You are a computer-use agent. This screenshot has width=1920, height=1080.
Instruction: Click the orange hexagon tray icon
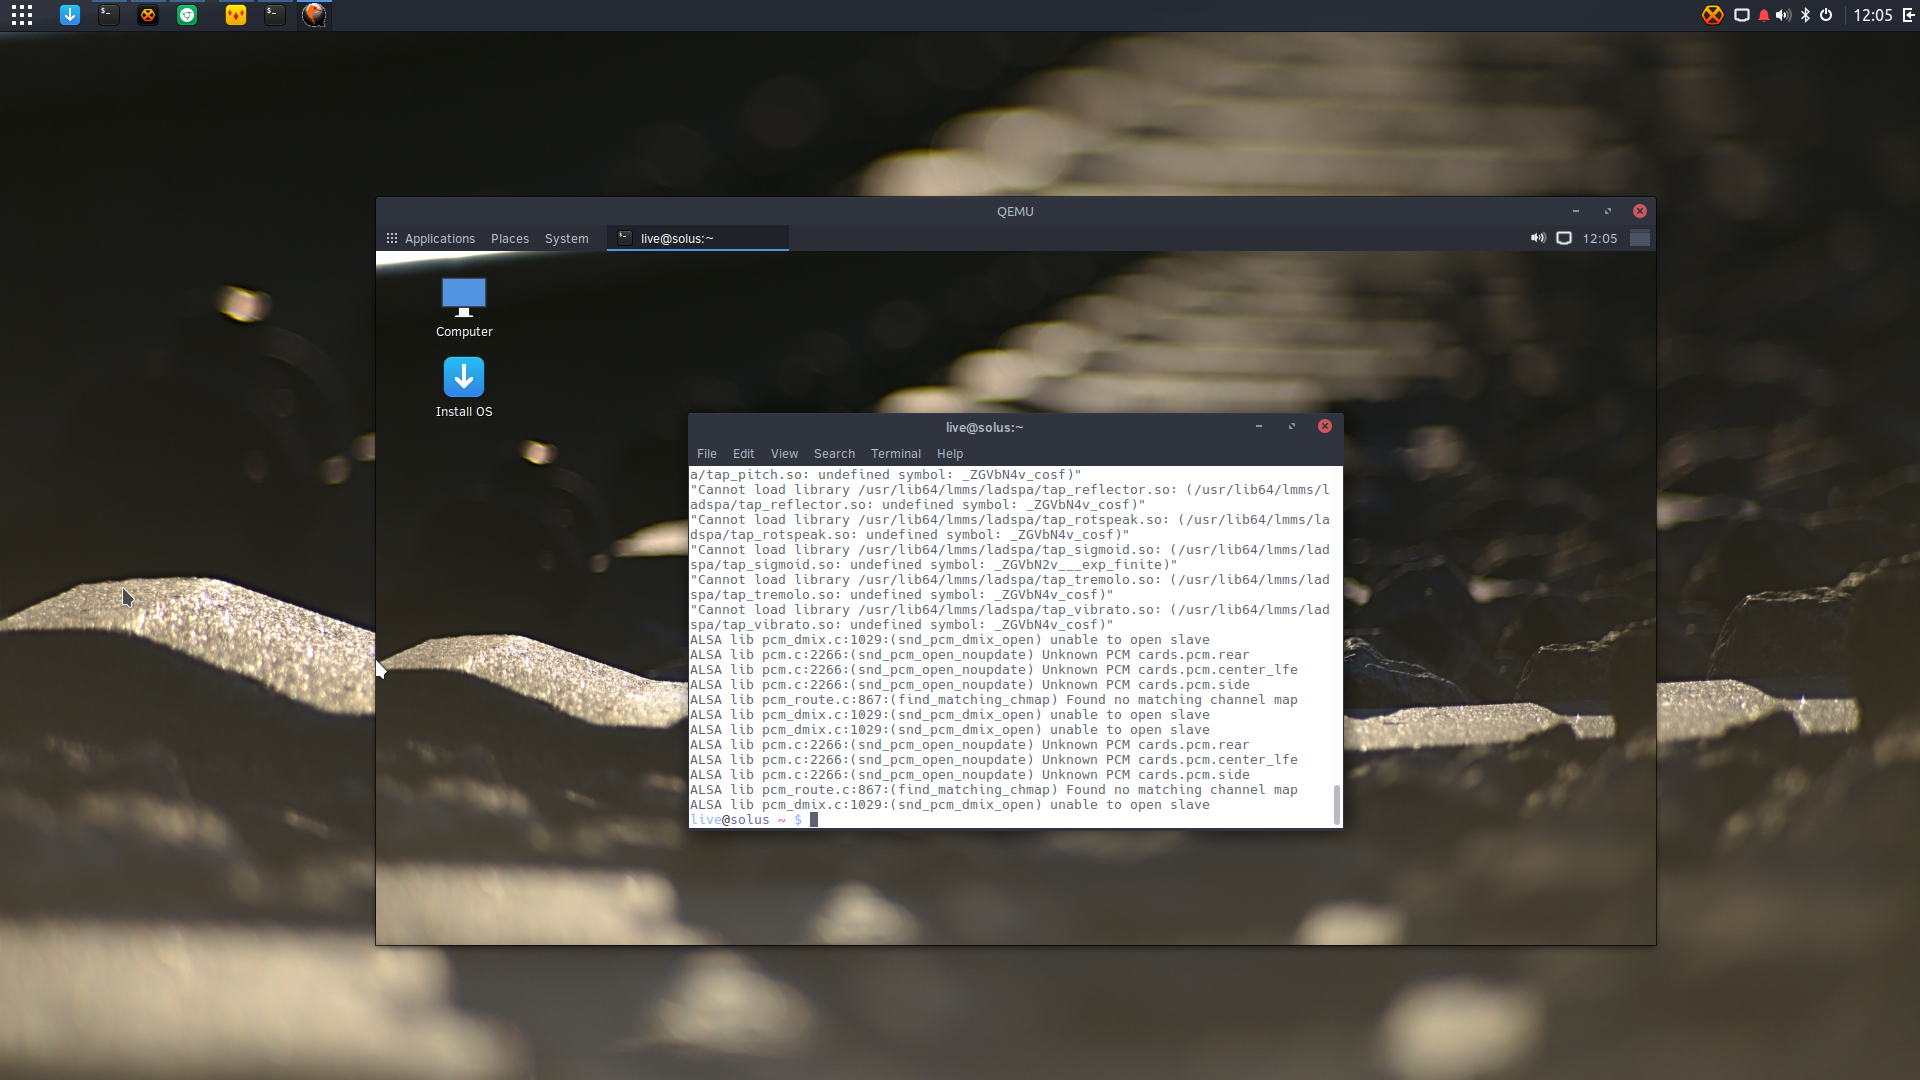(x=1713, y=15)
